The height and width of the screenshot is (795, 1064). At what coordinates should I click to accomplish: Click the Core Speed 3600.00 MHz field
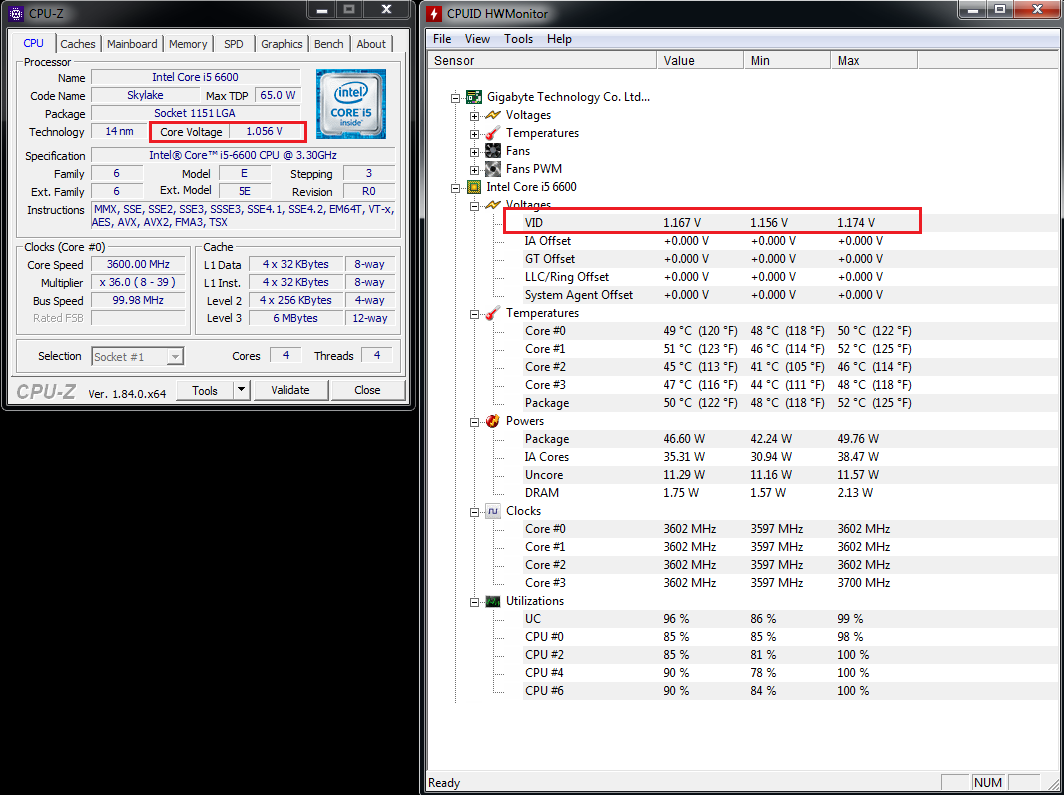pyautogui.click(x=138, y=265)
